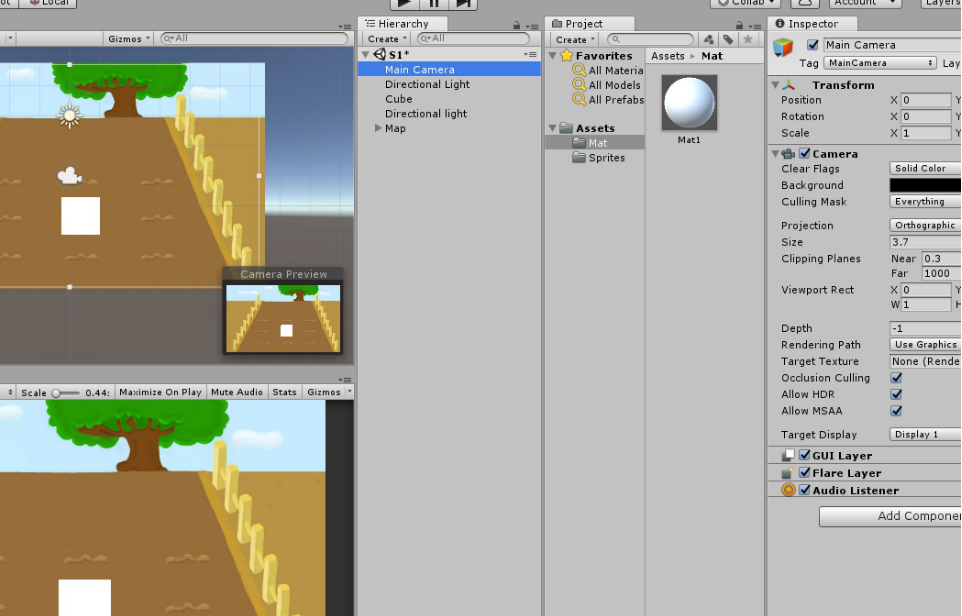962x616 pixels.
Task: Open the Tag MainCamera dropdown
Action: tap(880, 63)
